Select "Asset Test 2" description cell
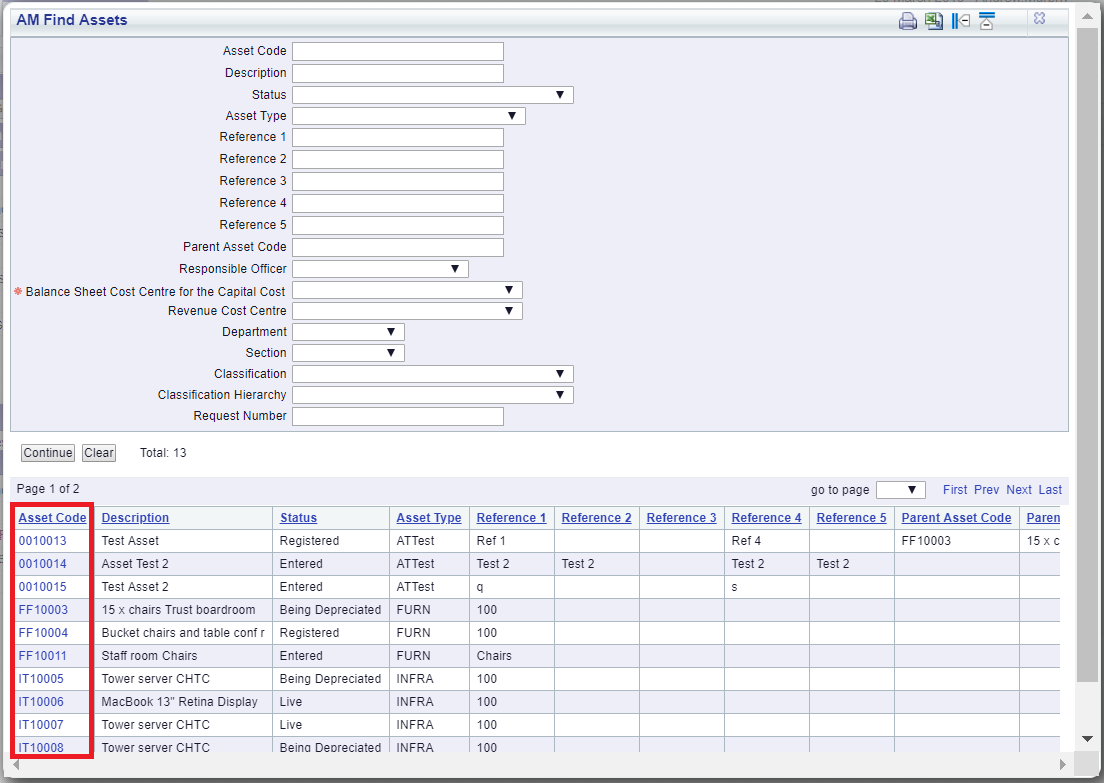This screenshot has width=1104, height=783. coord(134,564)
